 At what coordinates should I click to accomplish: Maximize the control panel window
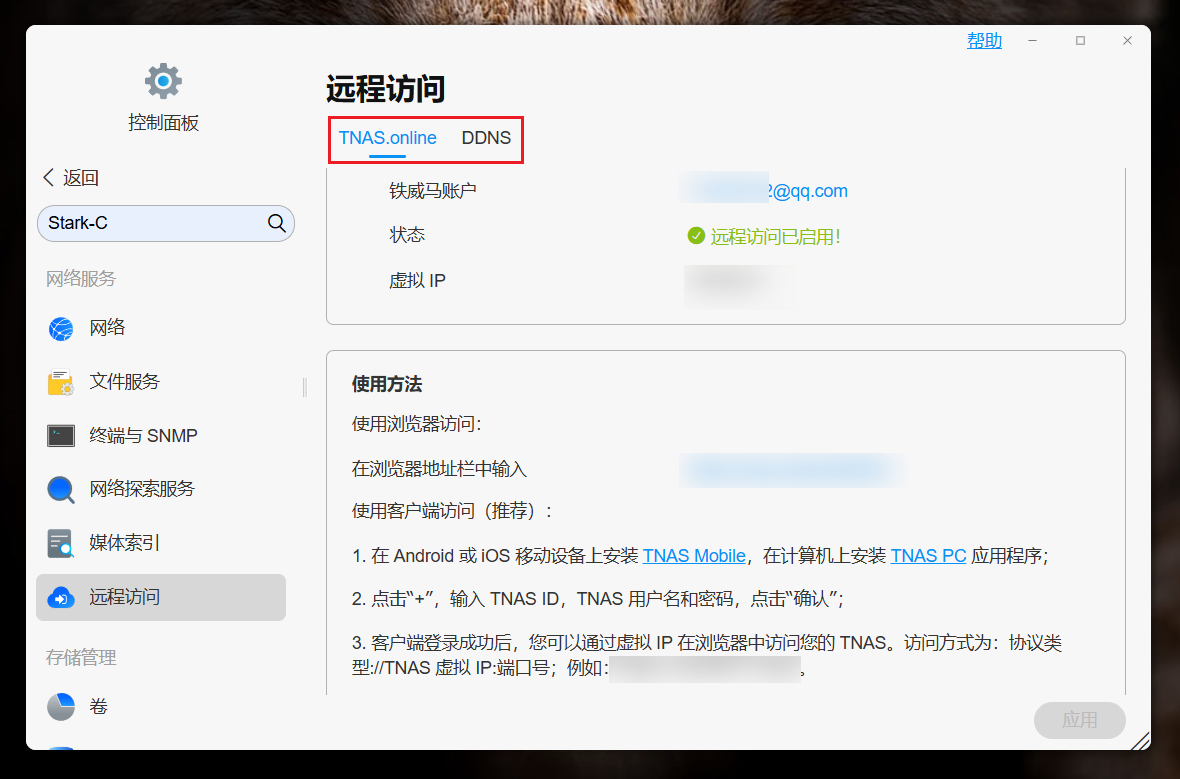(1080, 41)
